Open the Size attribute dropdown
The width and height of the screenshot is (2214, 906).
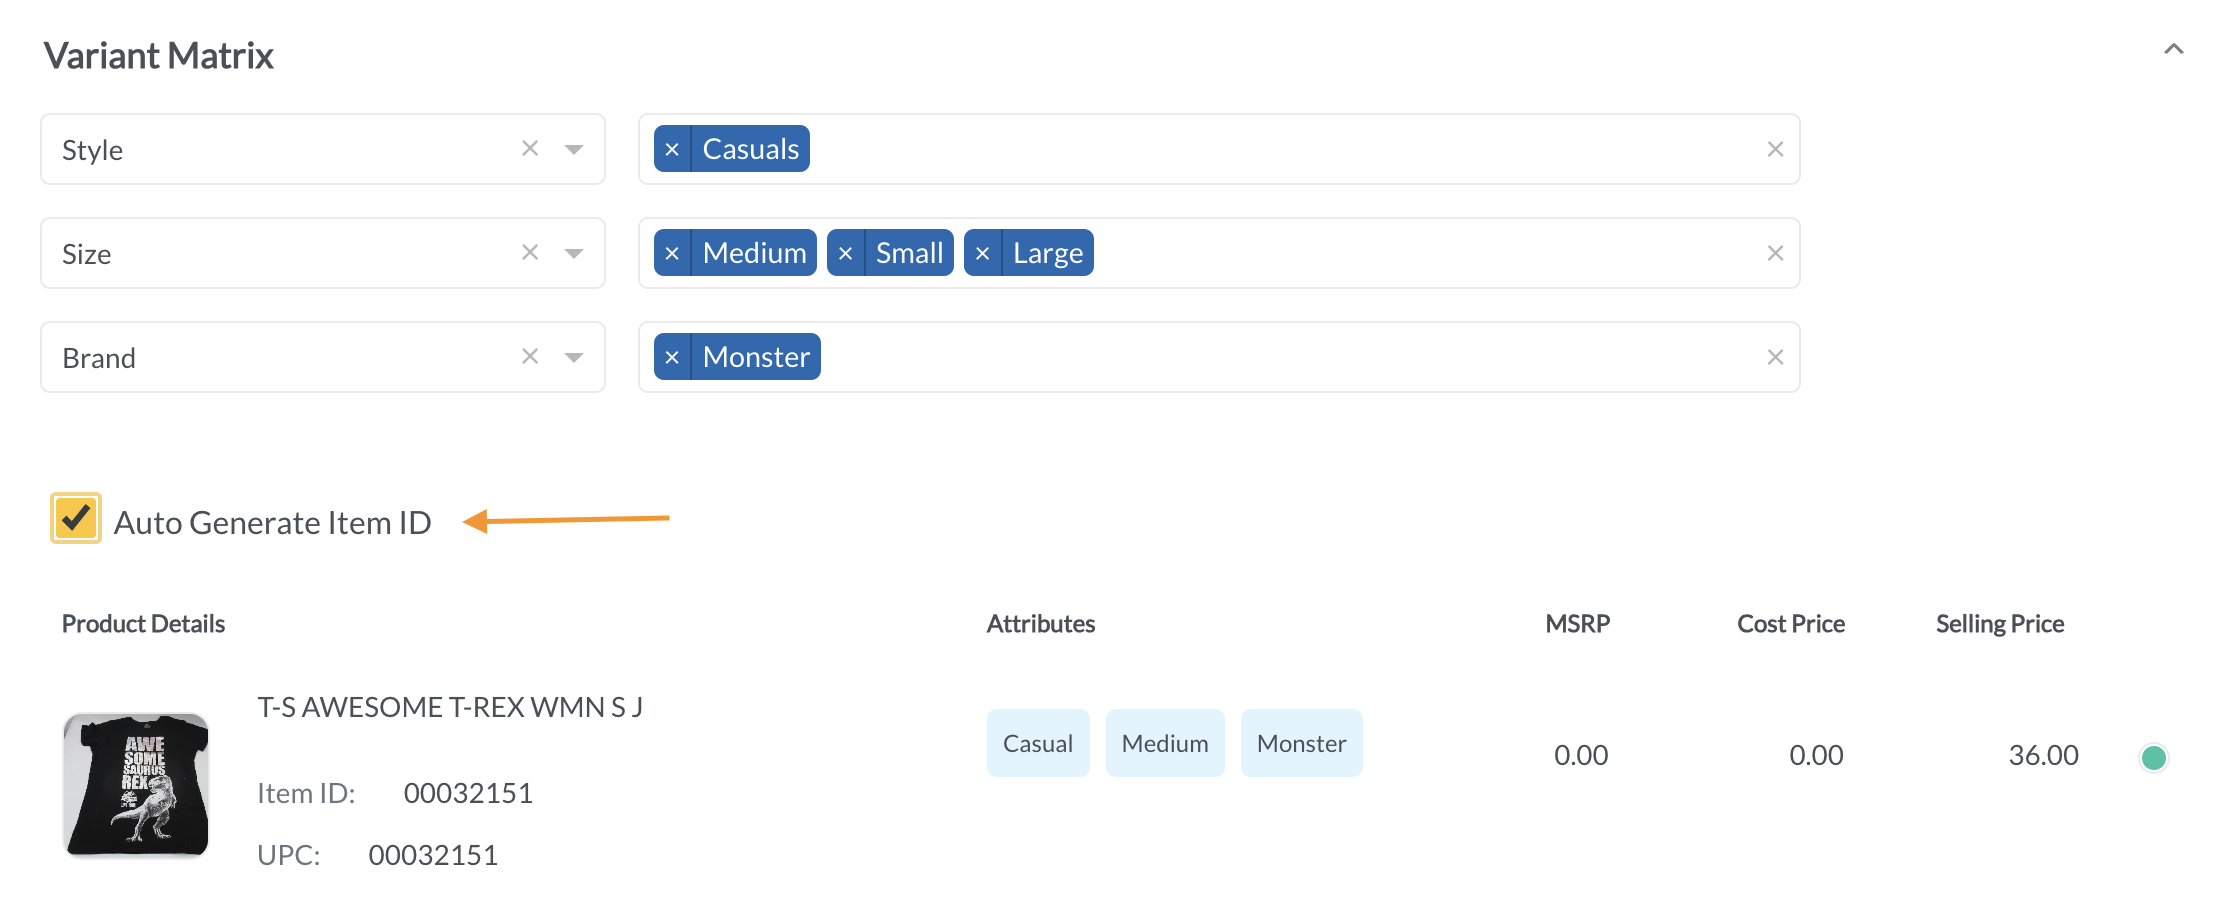coord(574,253)
